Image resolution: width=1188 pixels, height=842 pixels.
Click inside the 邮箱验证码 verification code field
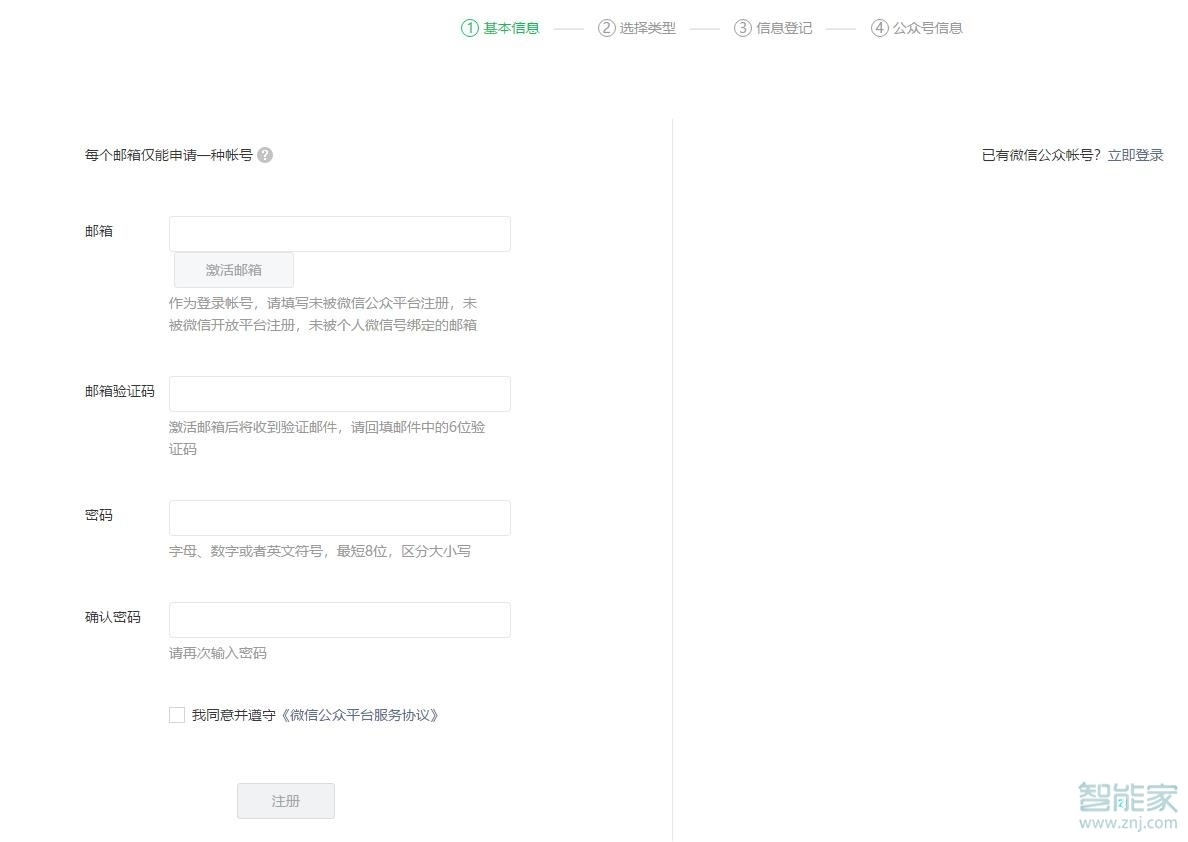(x=339, y=393)
